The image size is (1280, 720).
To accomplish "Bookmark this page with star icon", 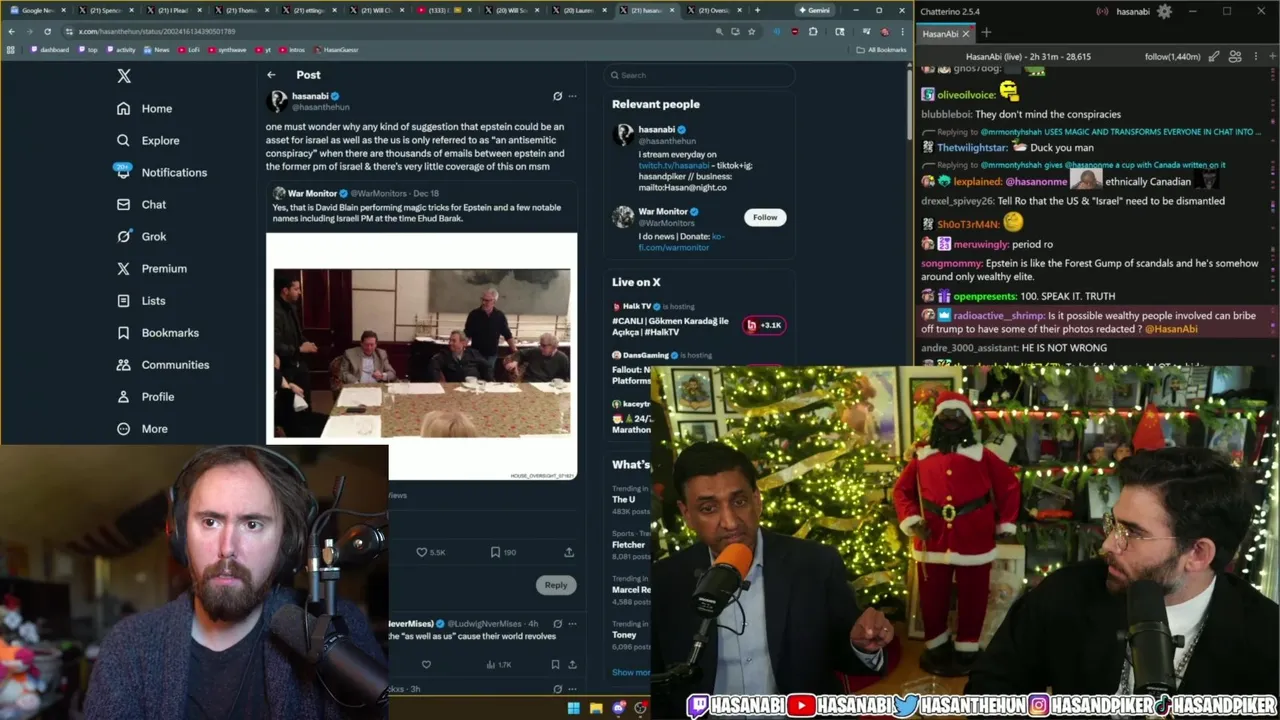I will (x=751, y=31).
